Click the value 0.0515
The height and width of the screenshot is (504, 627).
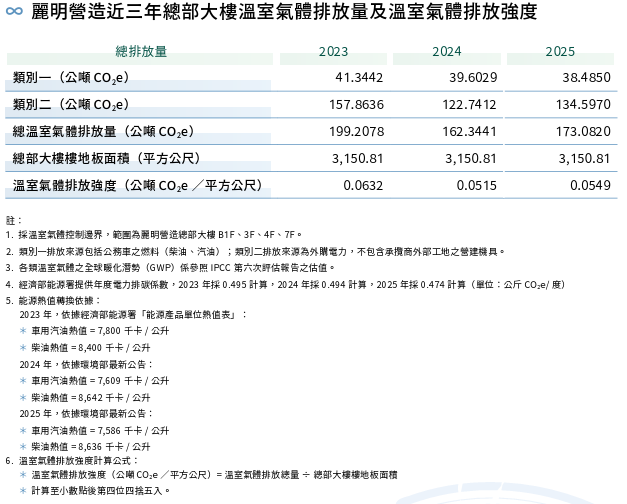477,186
